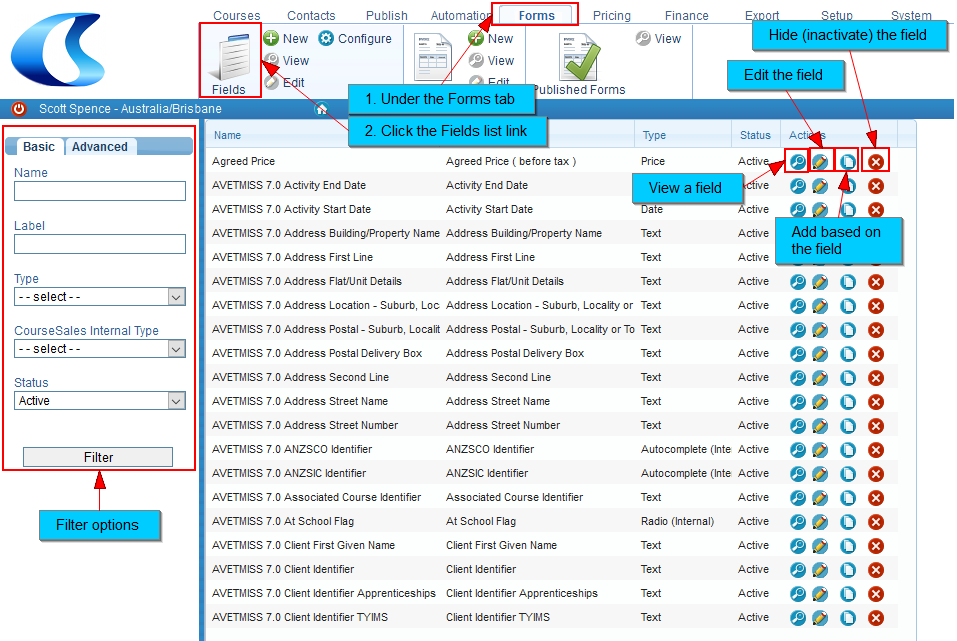
Task: Open the Status dropdown showing Active
Action: pos(100,400)
